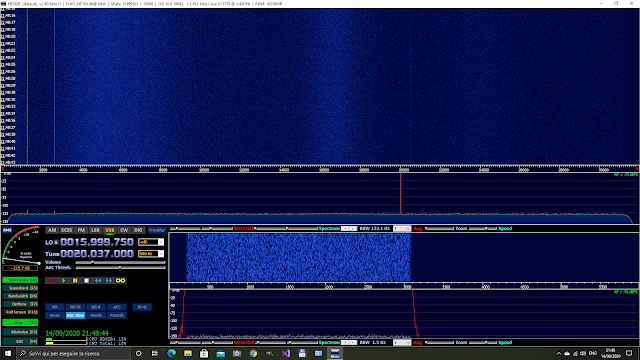This screenshot has width=640, height=360.
Task: Adjust the Volume slider
Action: point(120,262)
